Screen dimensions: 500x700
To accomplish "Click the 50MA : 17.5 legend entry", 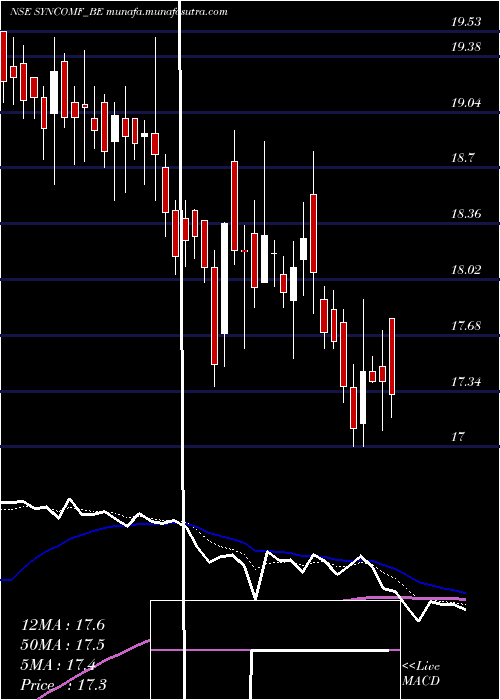I will point(63,645).
